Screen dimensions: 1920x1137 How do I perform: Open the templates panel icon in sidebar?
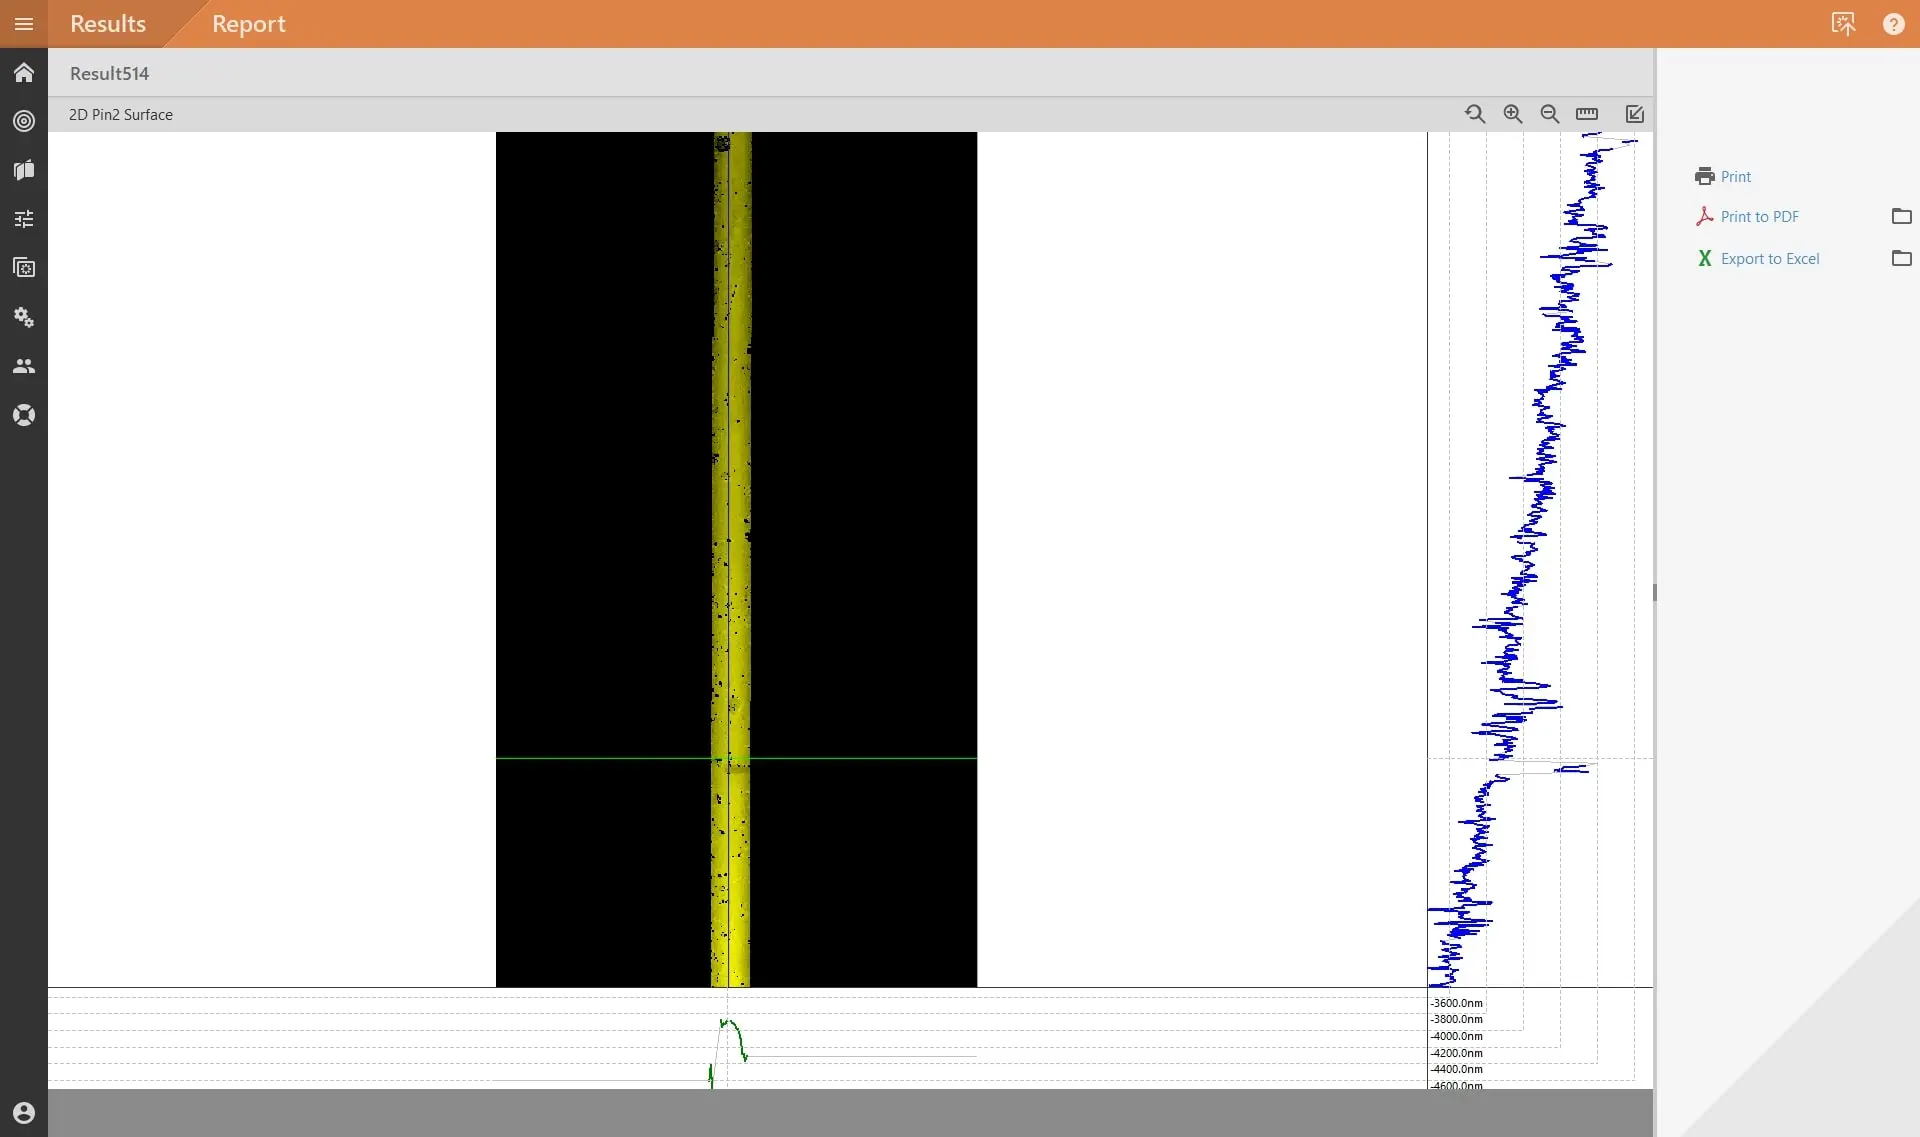pyautogui.click(x=23, y=268)
